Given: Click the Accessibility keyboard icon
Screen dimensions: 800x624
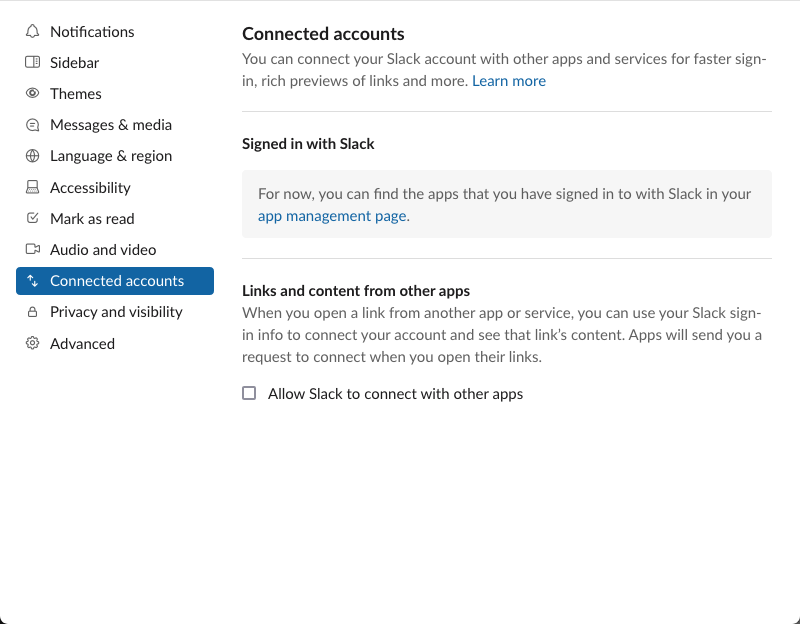Looking at the screenshot, I should 32,187.
